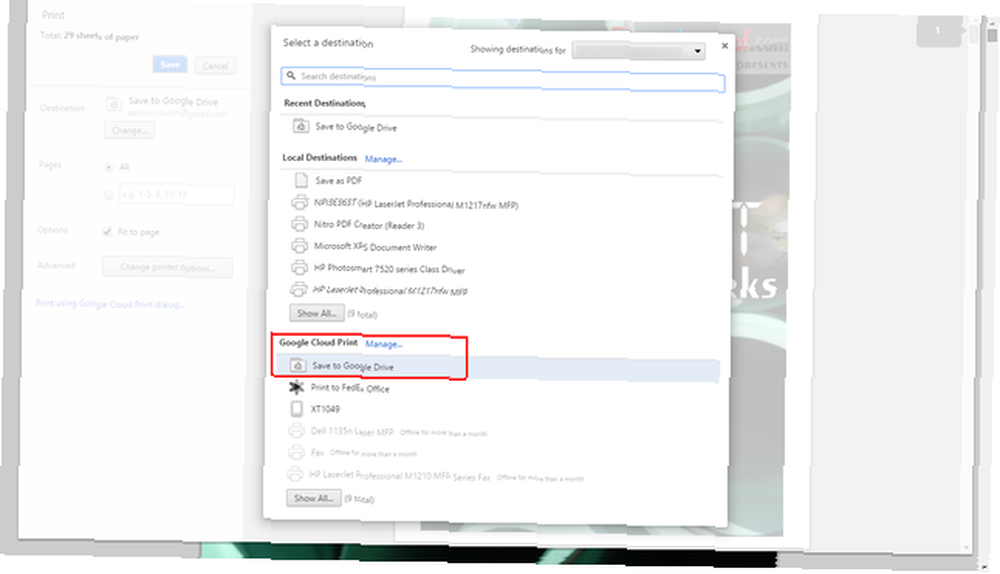Focus the Search destinations field

point(503,78)
